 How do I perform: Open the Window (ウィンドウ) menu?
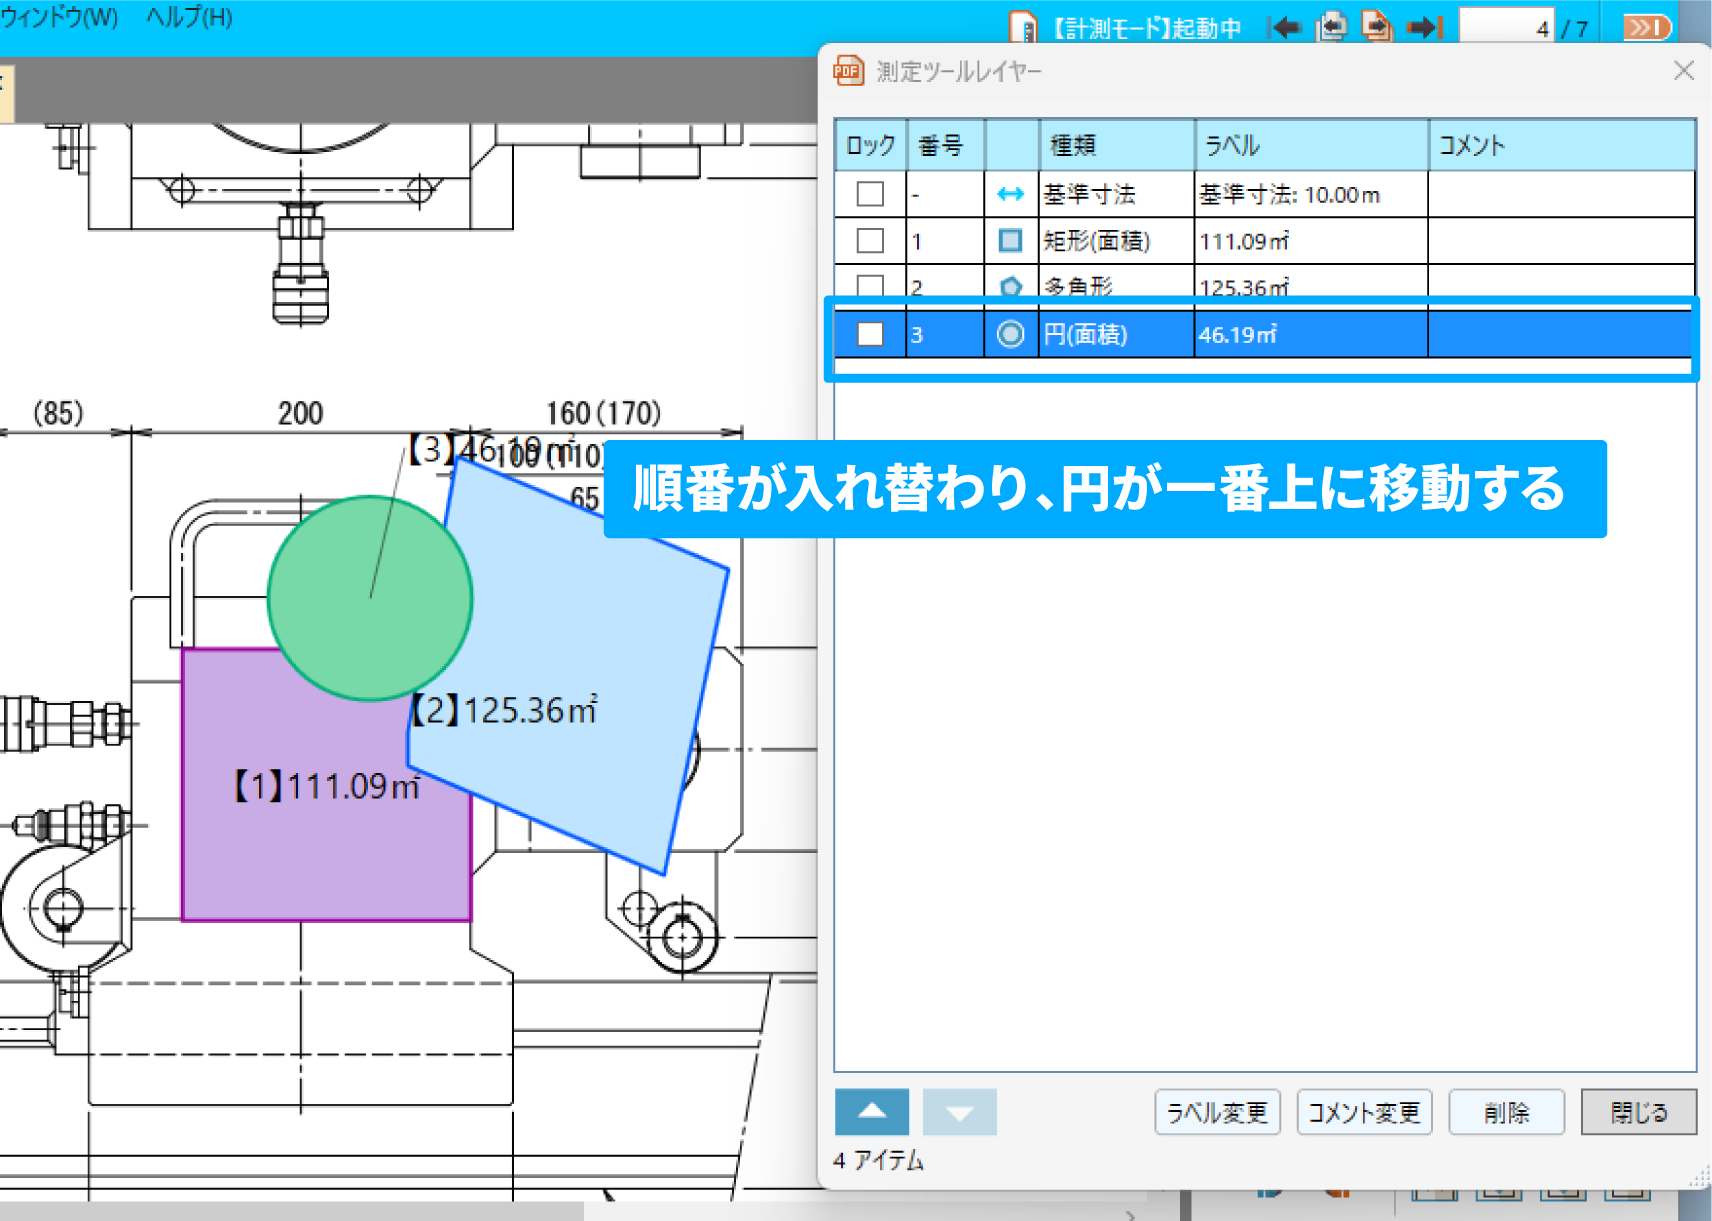tap(58, 17)
